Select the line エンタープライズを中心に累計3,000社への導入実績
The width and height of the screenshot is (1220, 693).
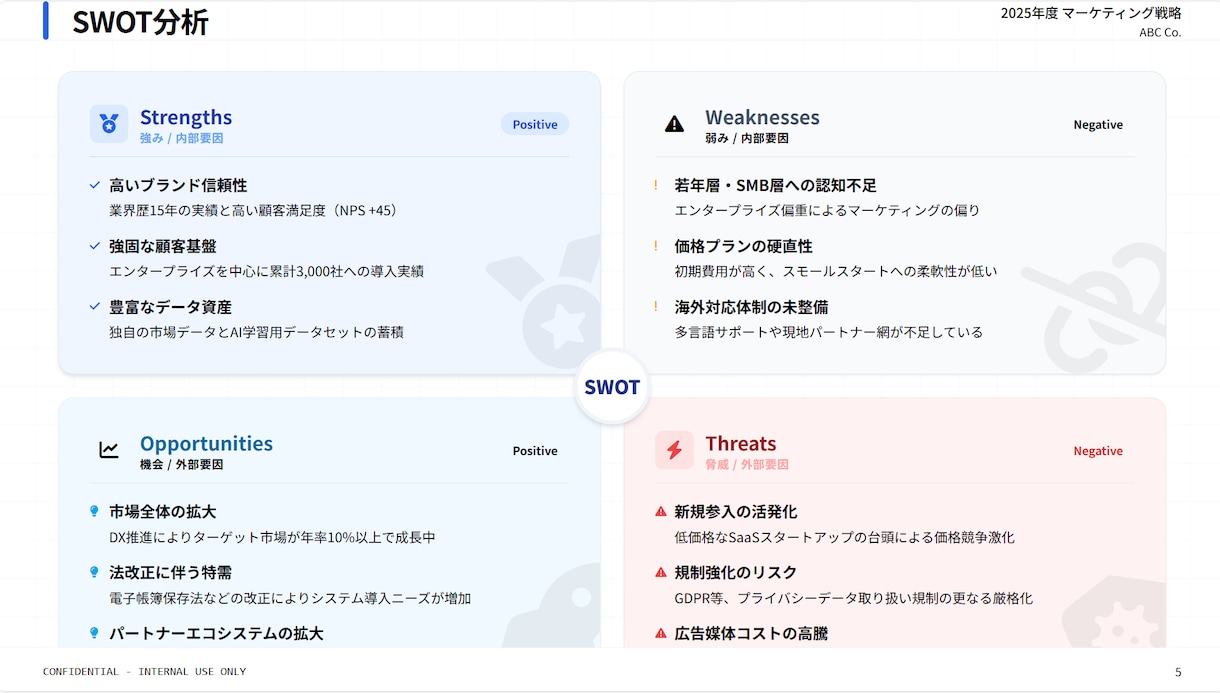click(266, 271)
